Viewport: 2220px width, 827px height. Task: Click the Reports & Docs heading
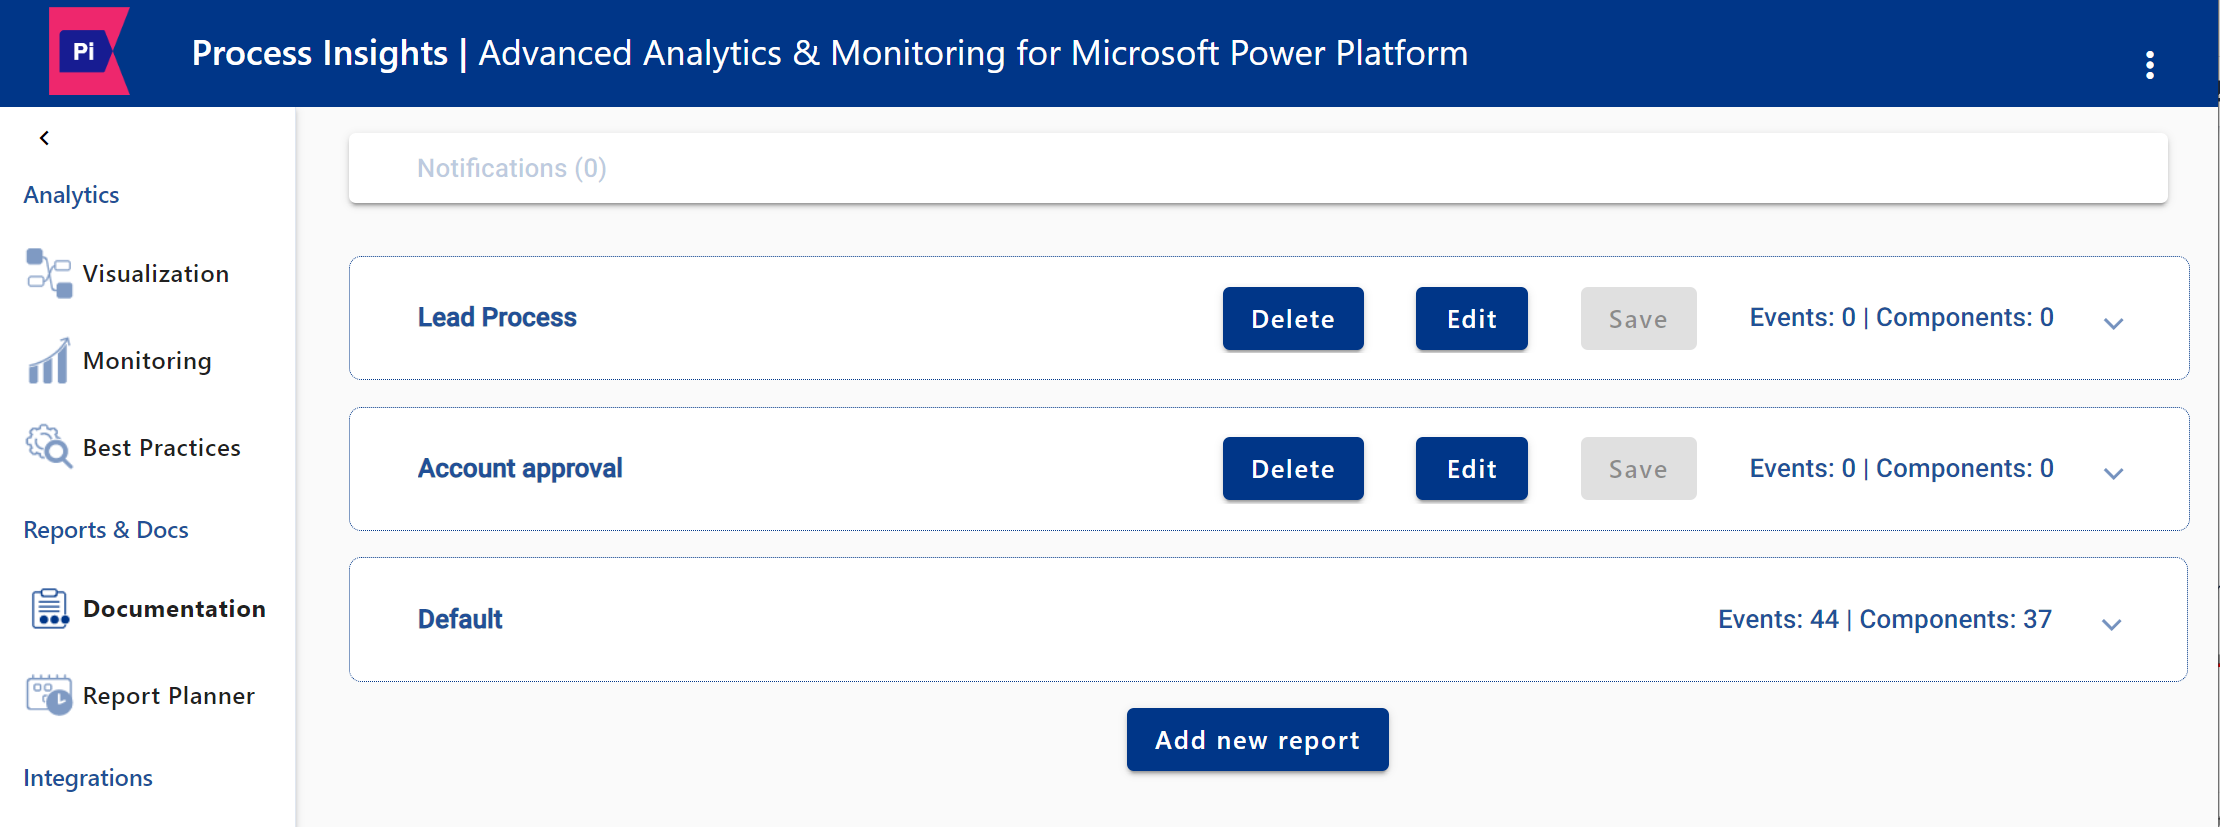tap(106, 529)
